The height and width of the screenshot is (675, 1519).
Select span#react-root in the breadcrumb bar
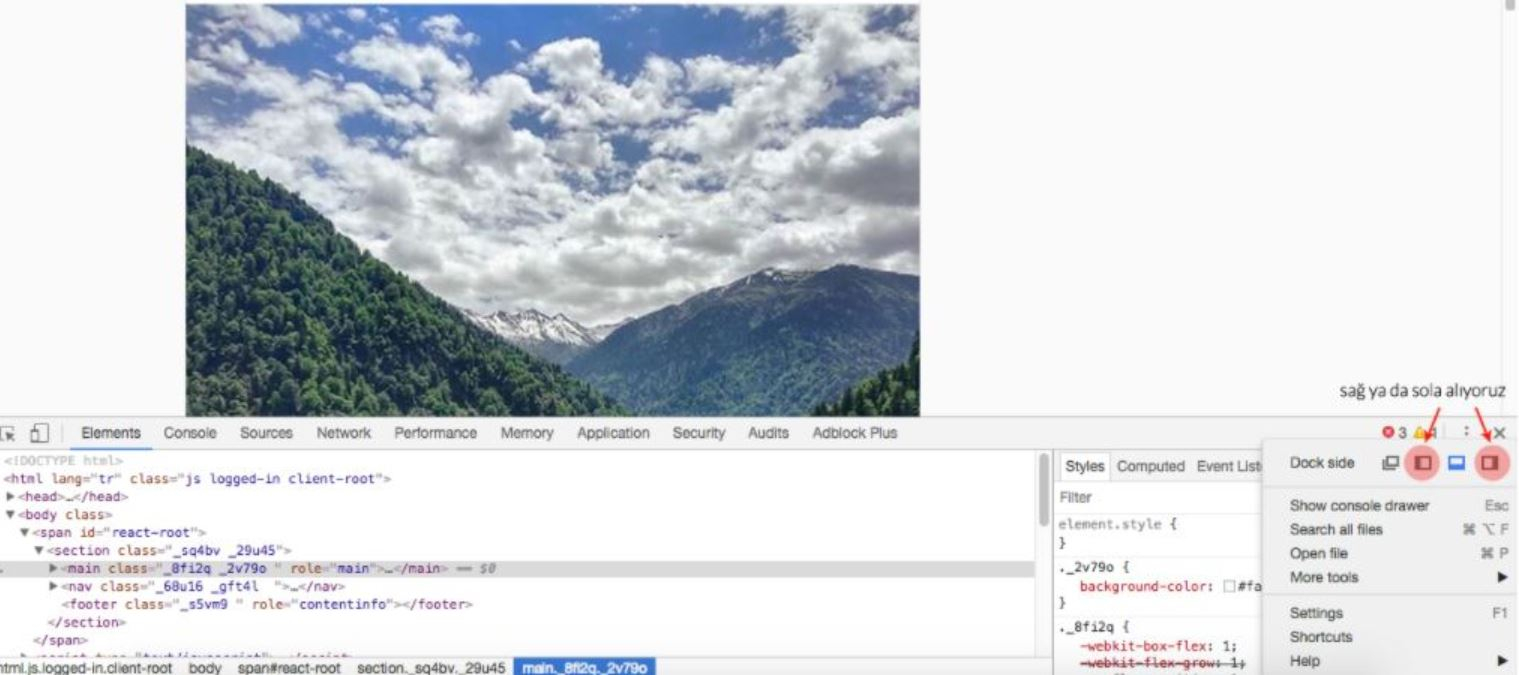pyautogui.click(x=289, y=667)
